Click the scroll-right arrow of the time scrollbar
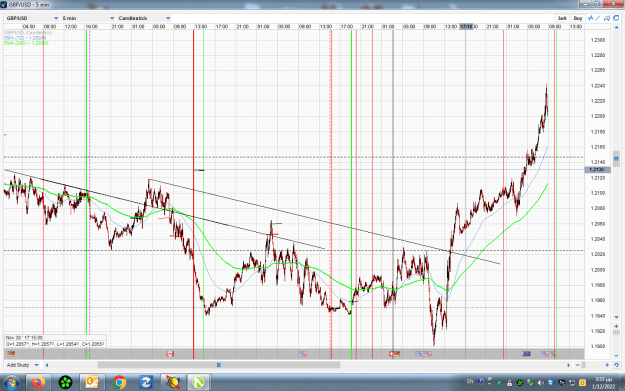 568,365
